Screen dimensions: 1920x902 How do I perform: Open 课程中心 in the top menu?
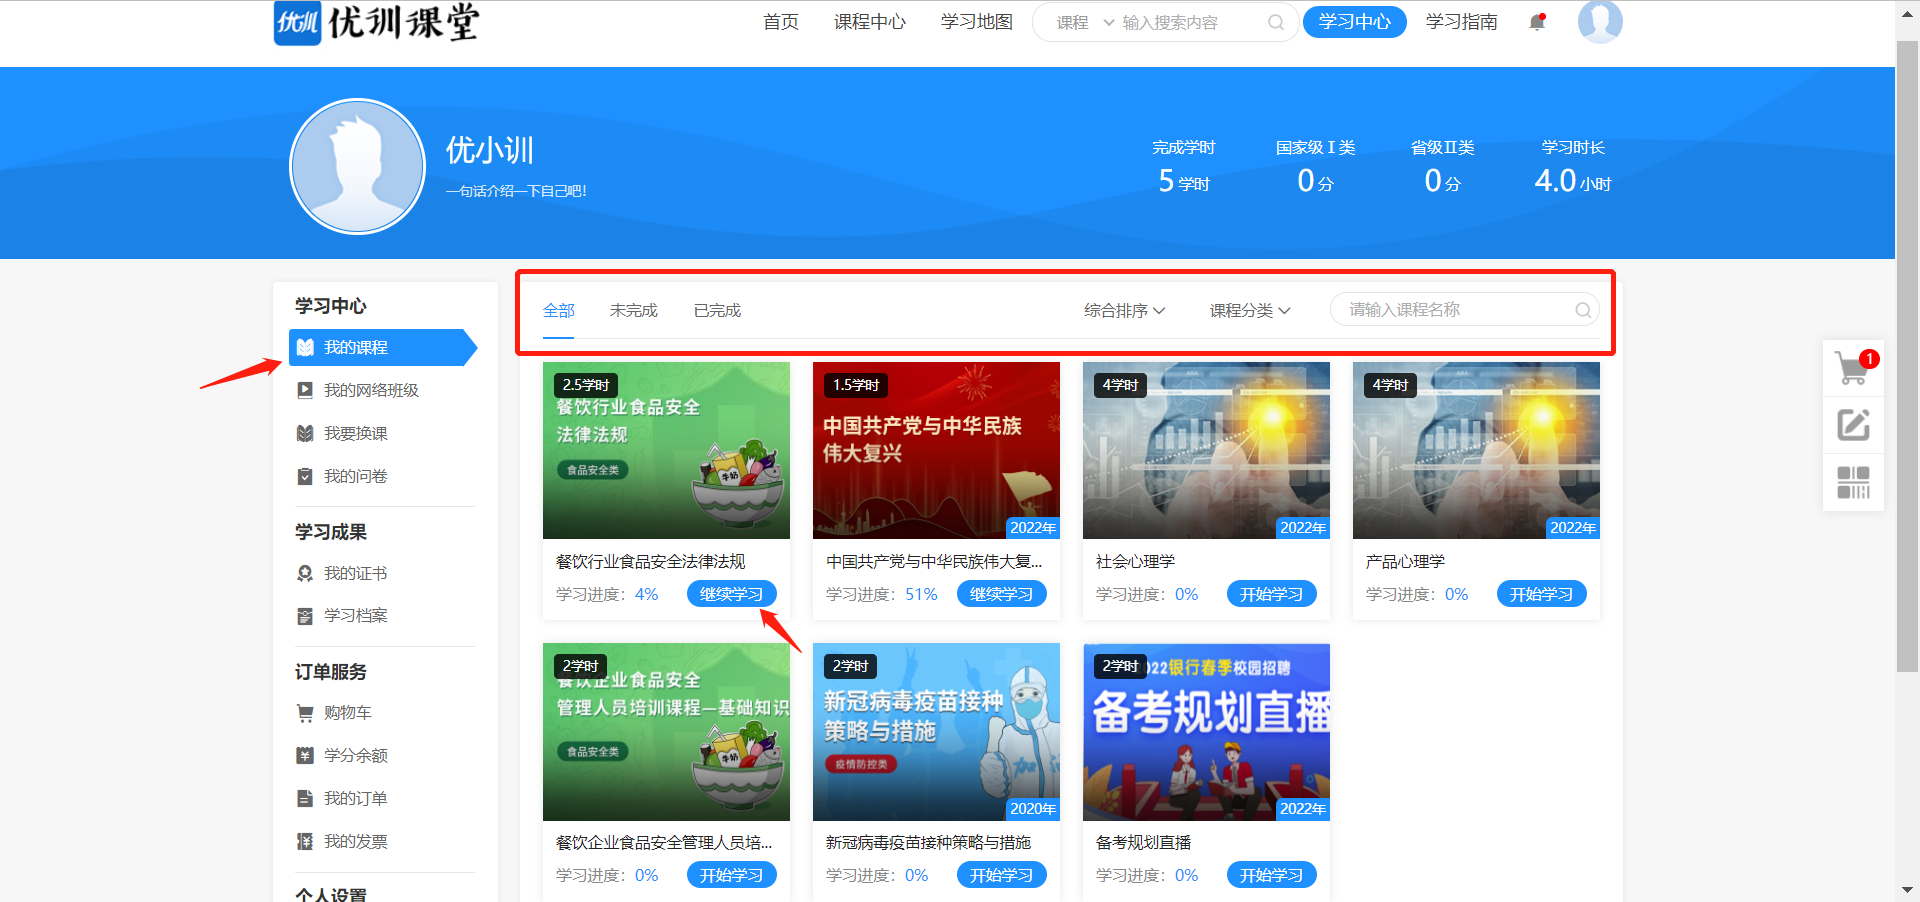pyautogui.click(x=869, y=22)
